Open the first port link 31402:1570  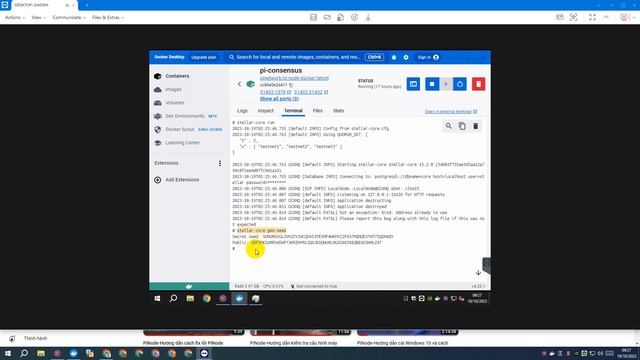pyautogui.click(x=275, y=92)
